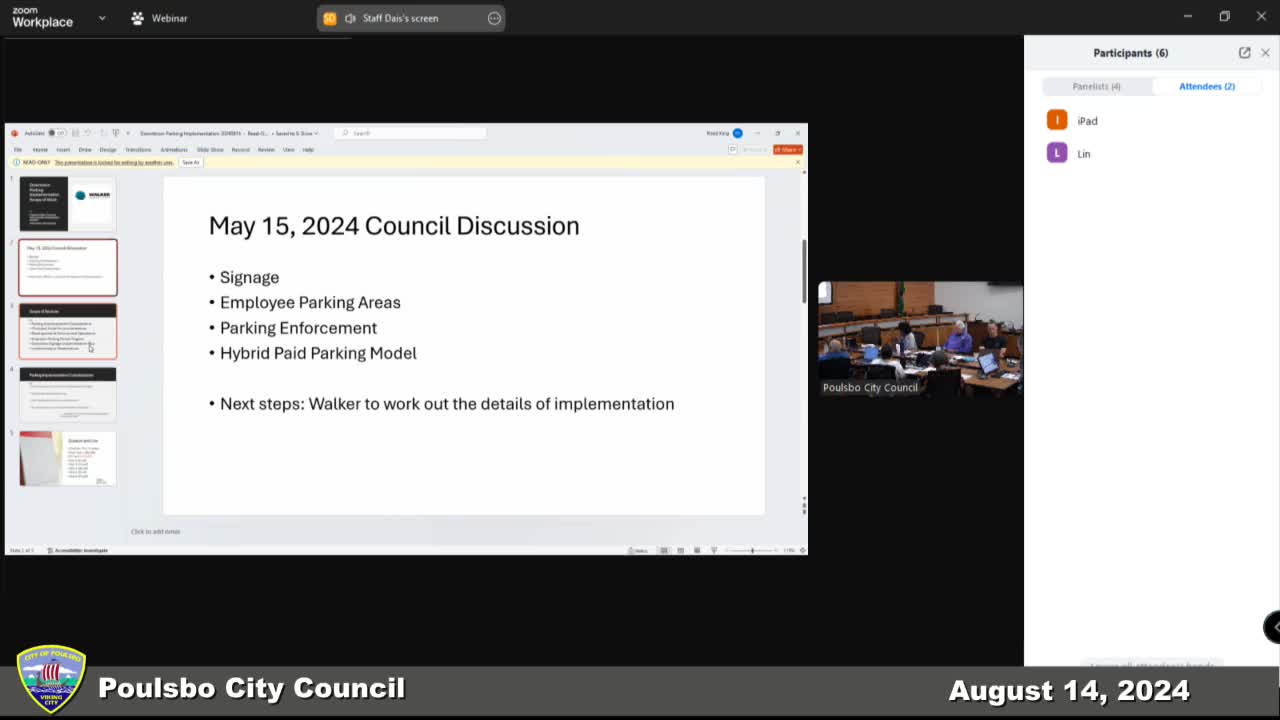Start Slide Show from the status bar icon
The image size is (1280, 720).
(x=714, y=549)
